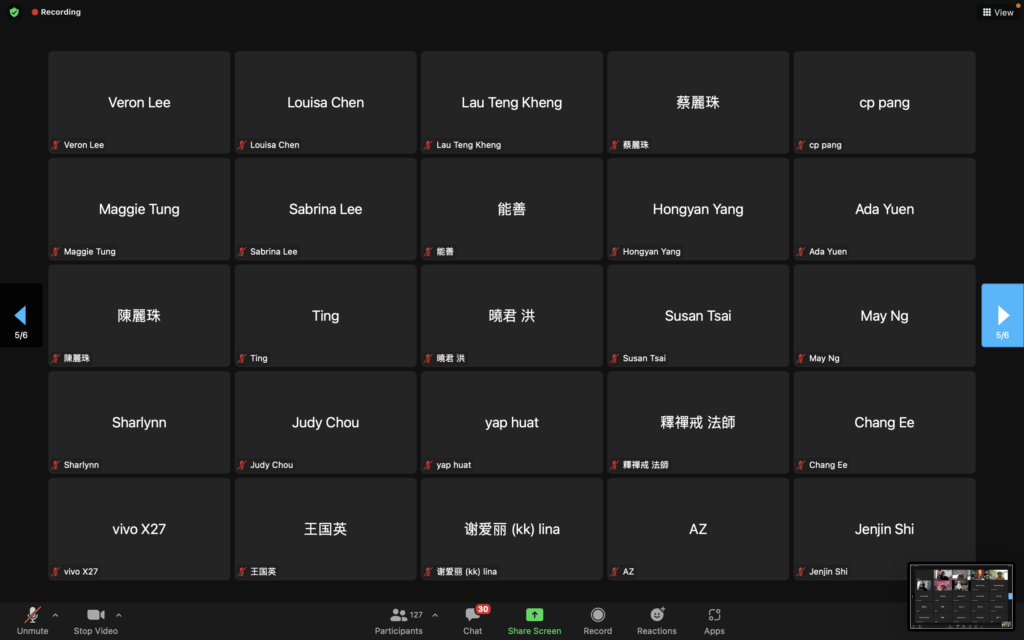Open the View layout menu
1024x640 pixels.
[x=998, y=12]
